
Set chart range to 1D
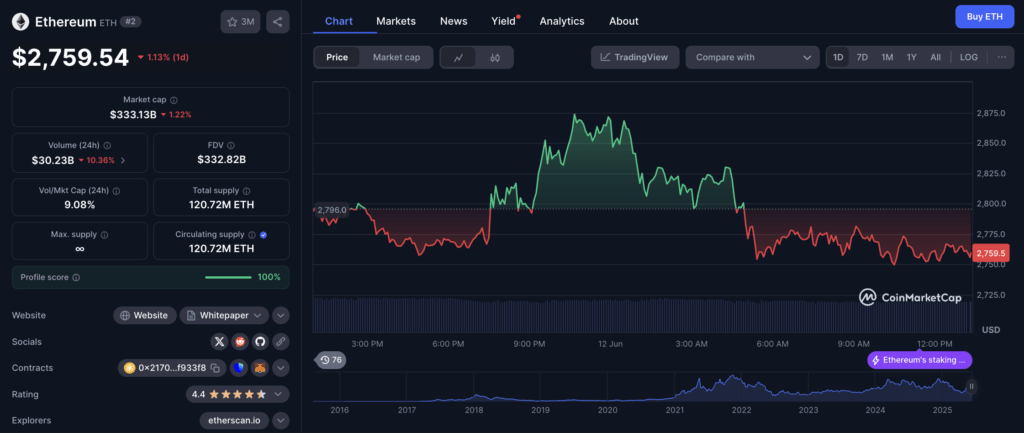point(838,57)
